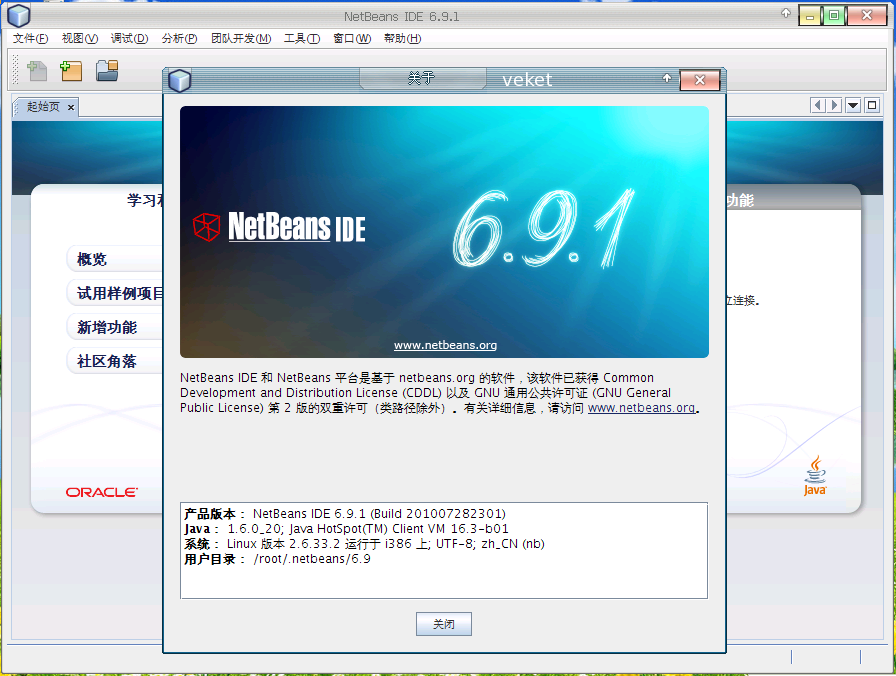The image size is (896, 676).
Task: Click the NetBeans IDE 6.9.1 splash image
Action: click(444, 232)
